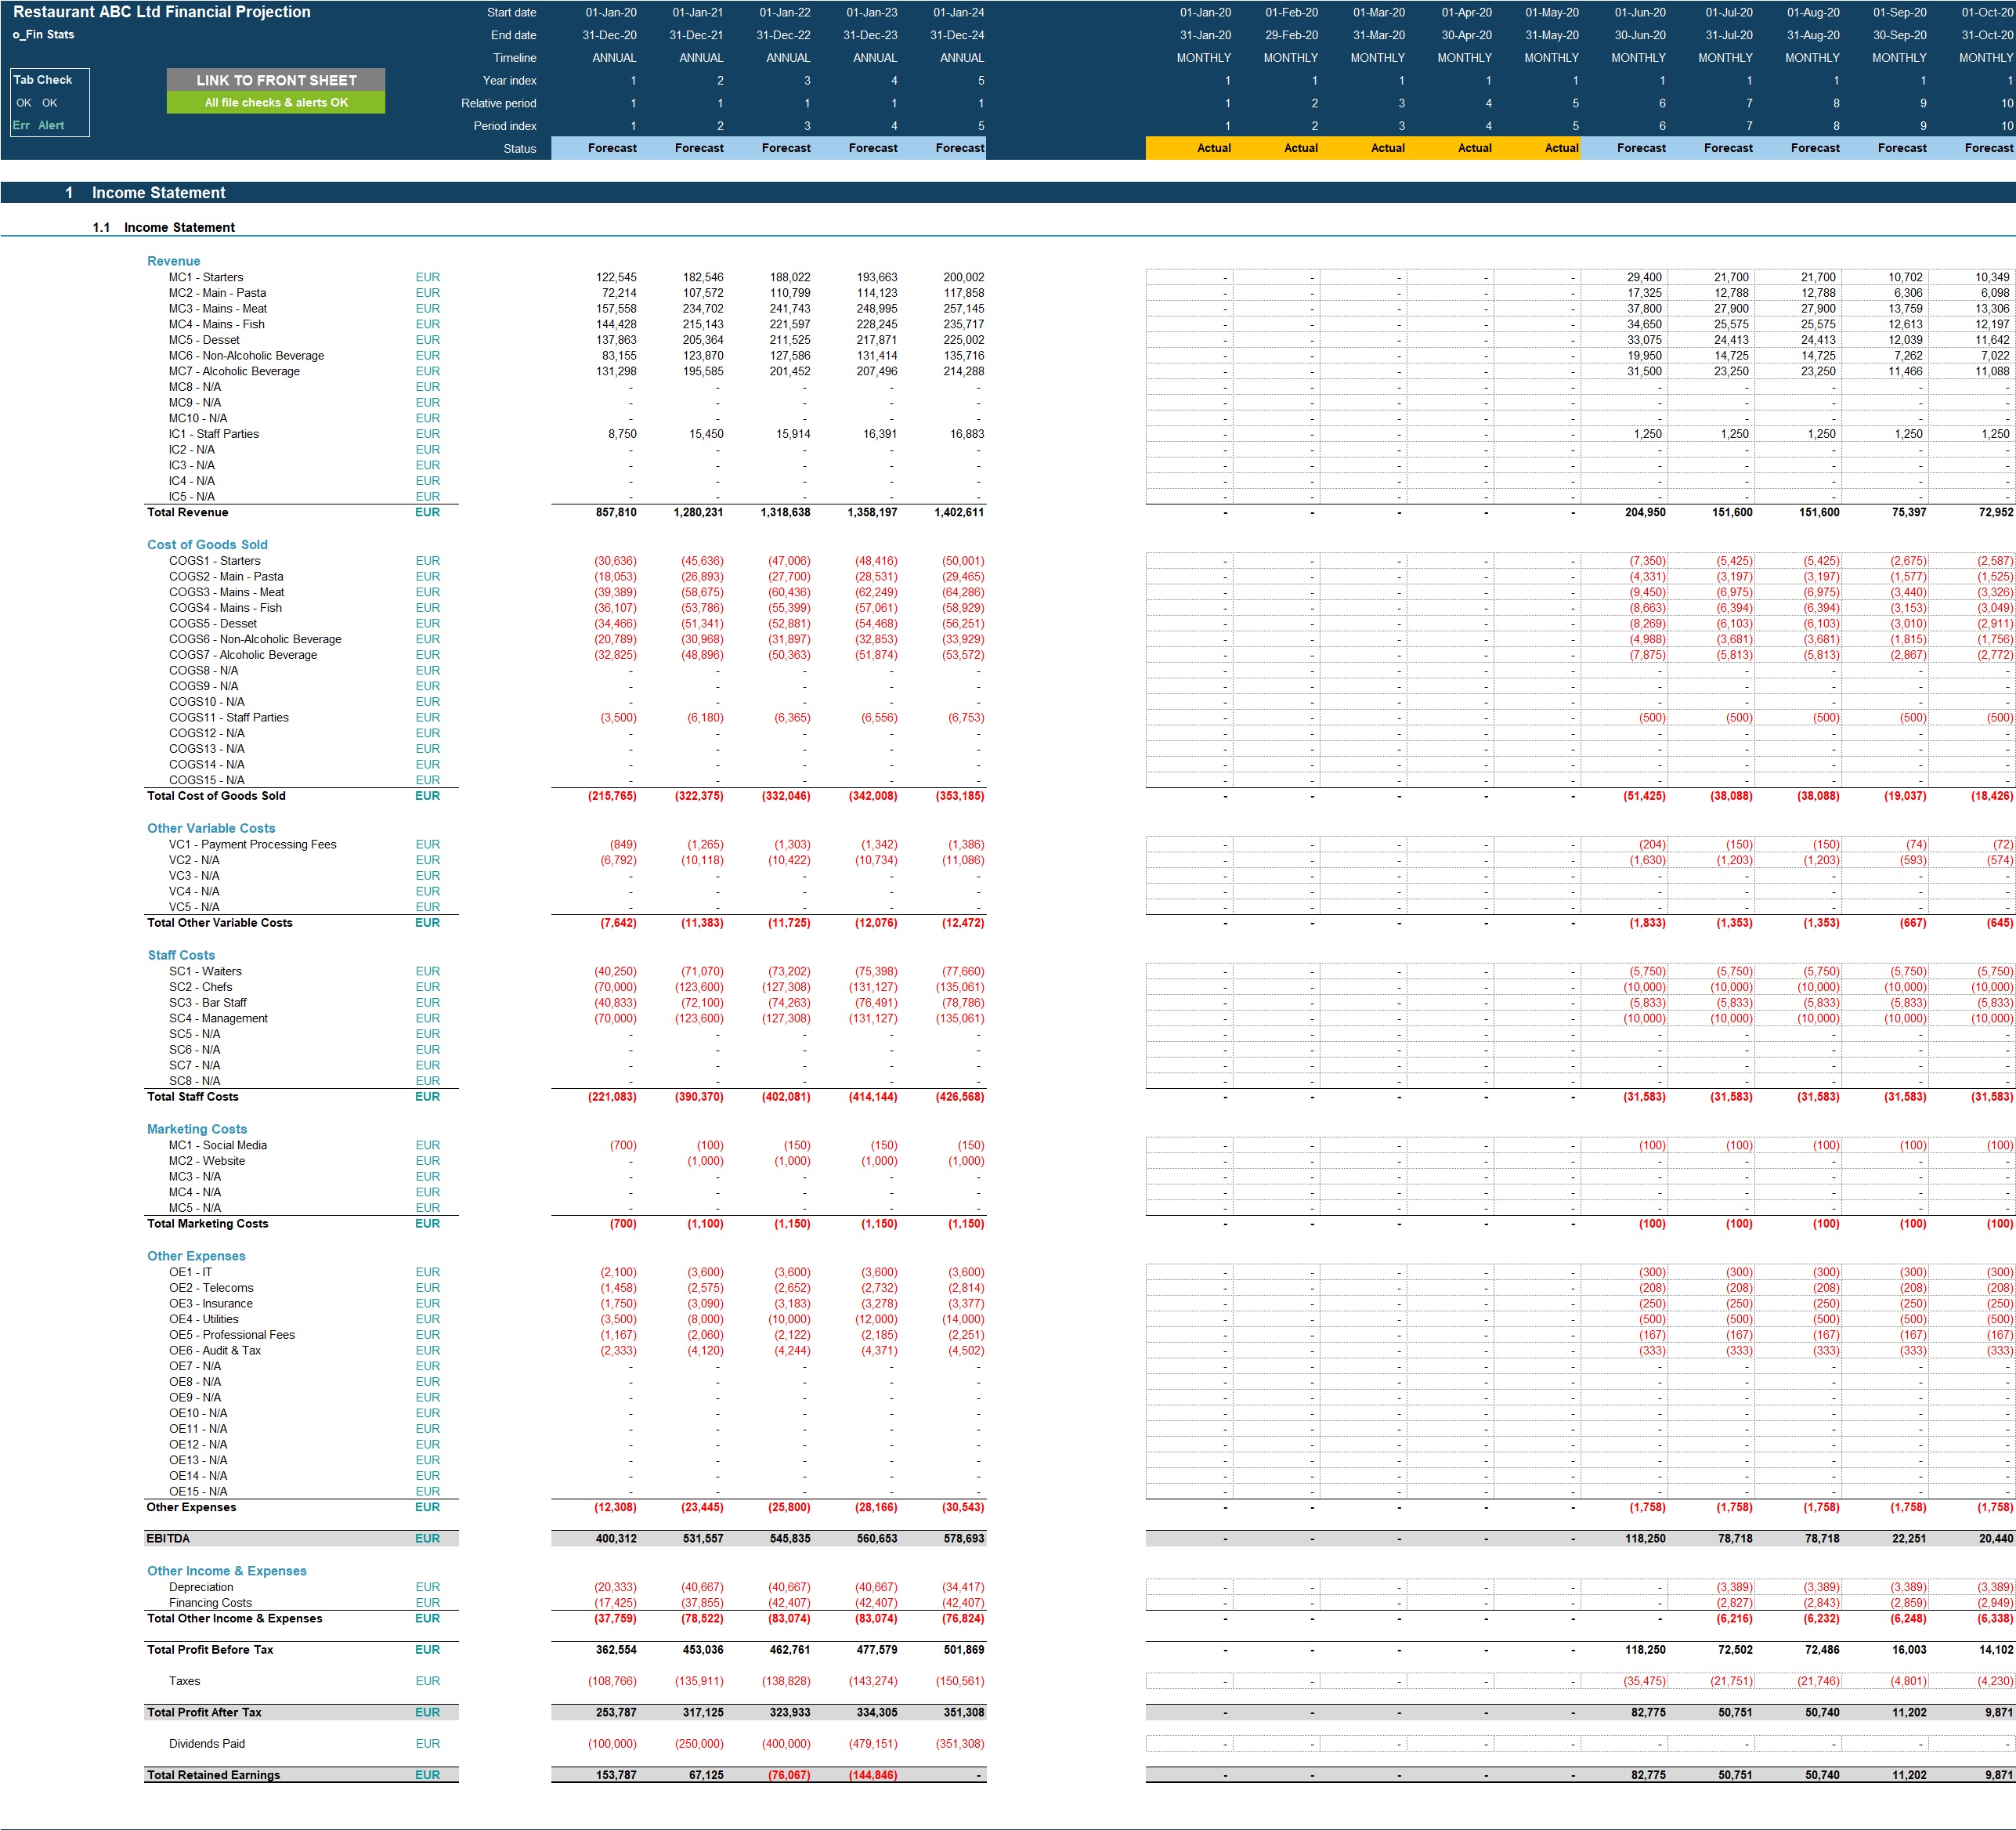Select the Other Income & Expenses heading
The width and height of the screenshot is (2016, 1830).
227,1571
